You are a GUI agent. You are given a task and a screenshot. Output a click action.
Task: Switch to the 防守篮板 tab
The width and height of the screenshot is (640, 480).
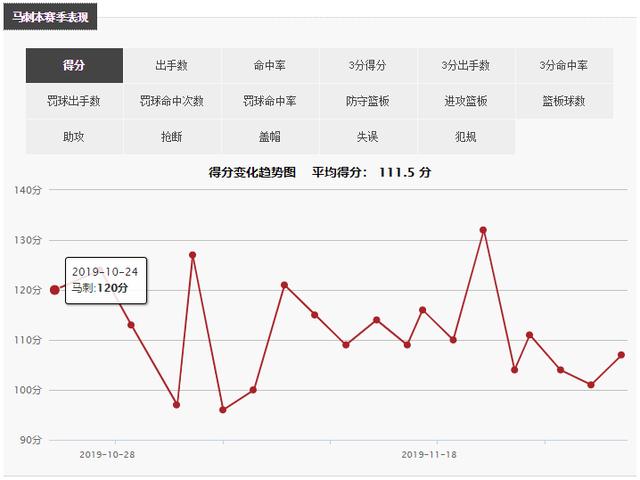[368, 101]
